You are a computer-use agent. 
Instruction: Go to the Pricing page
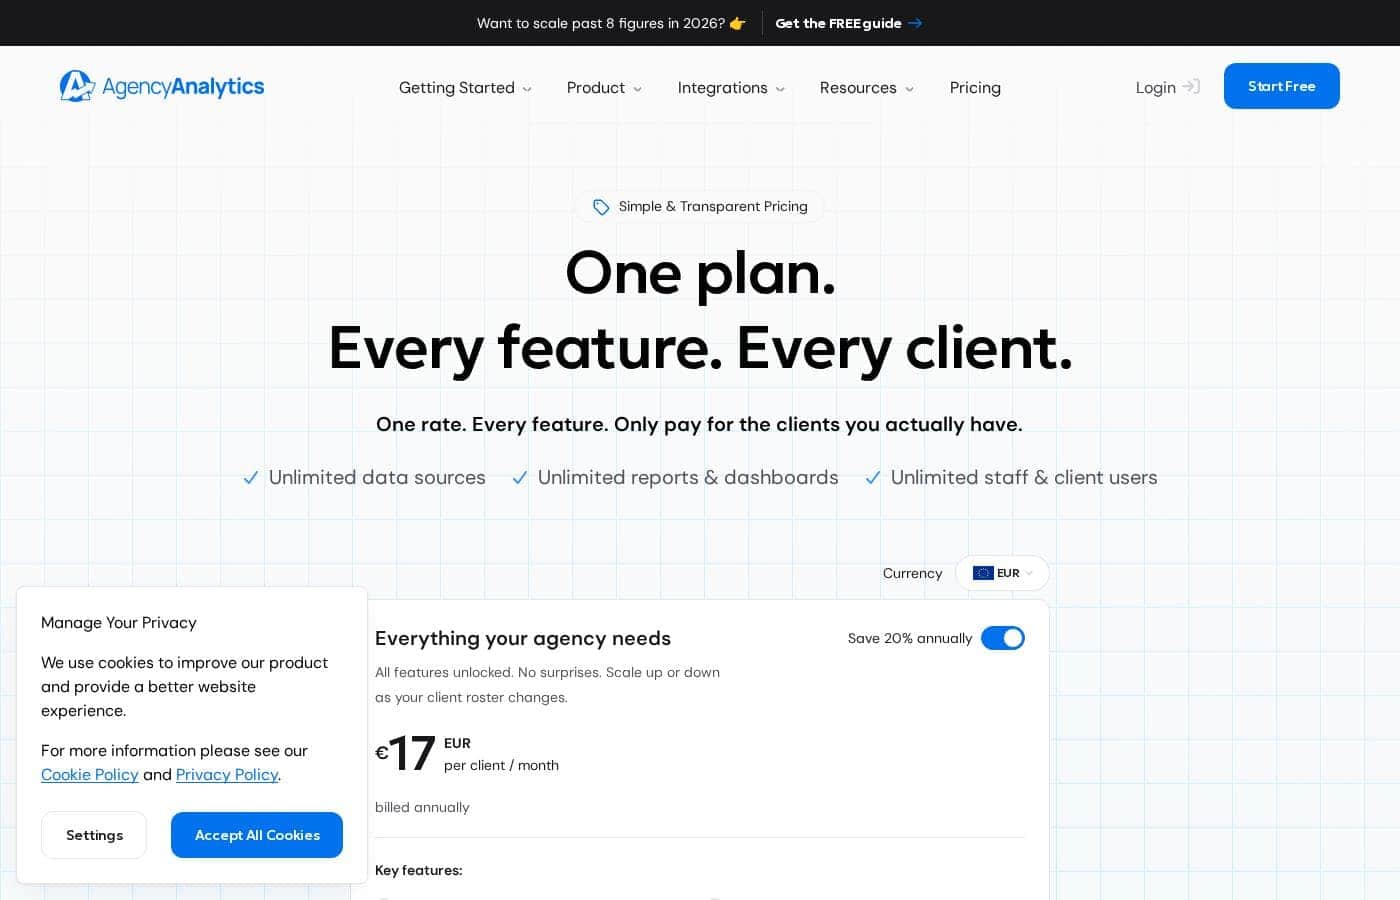(975, 88)
